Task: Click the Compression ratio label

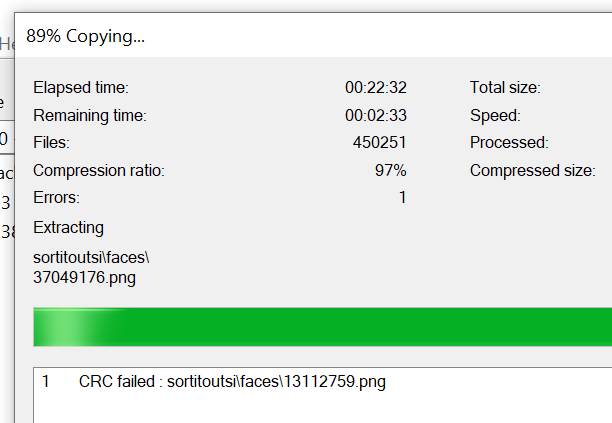Action: click(98, 170)
